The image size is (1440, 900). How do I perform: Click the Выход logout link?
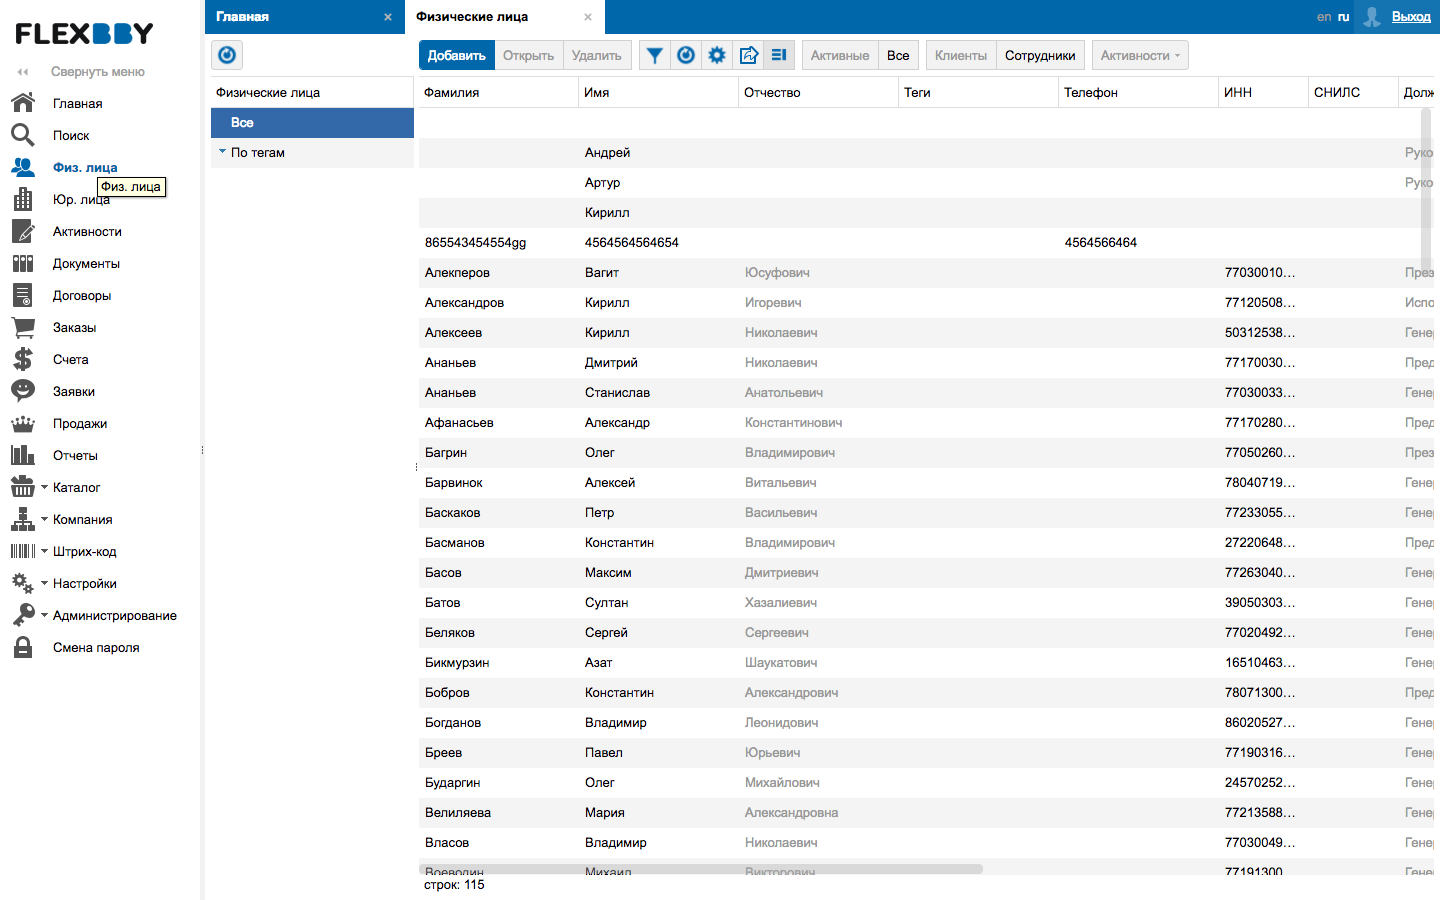click(1411, 17)
